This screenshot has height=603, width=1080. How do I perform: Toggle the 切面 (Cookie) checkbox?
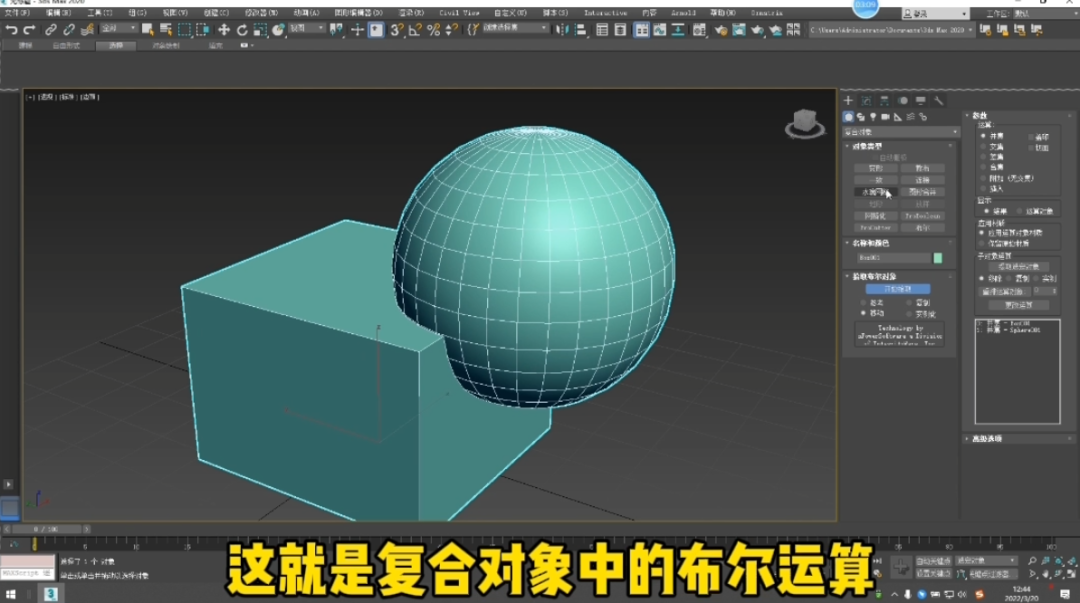coord(1031,147)
